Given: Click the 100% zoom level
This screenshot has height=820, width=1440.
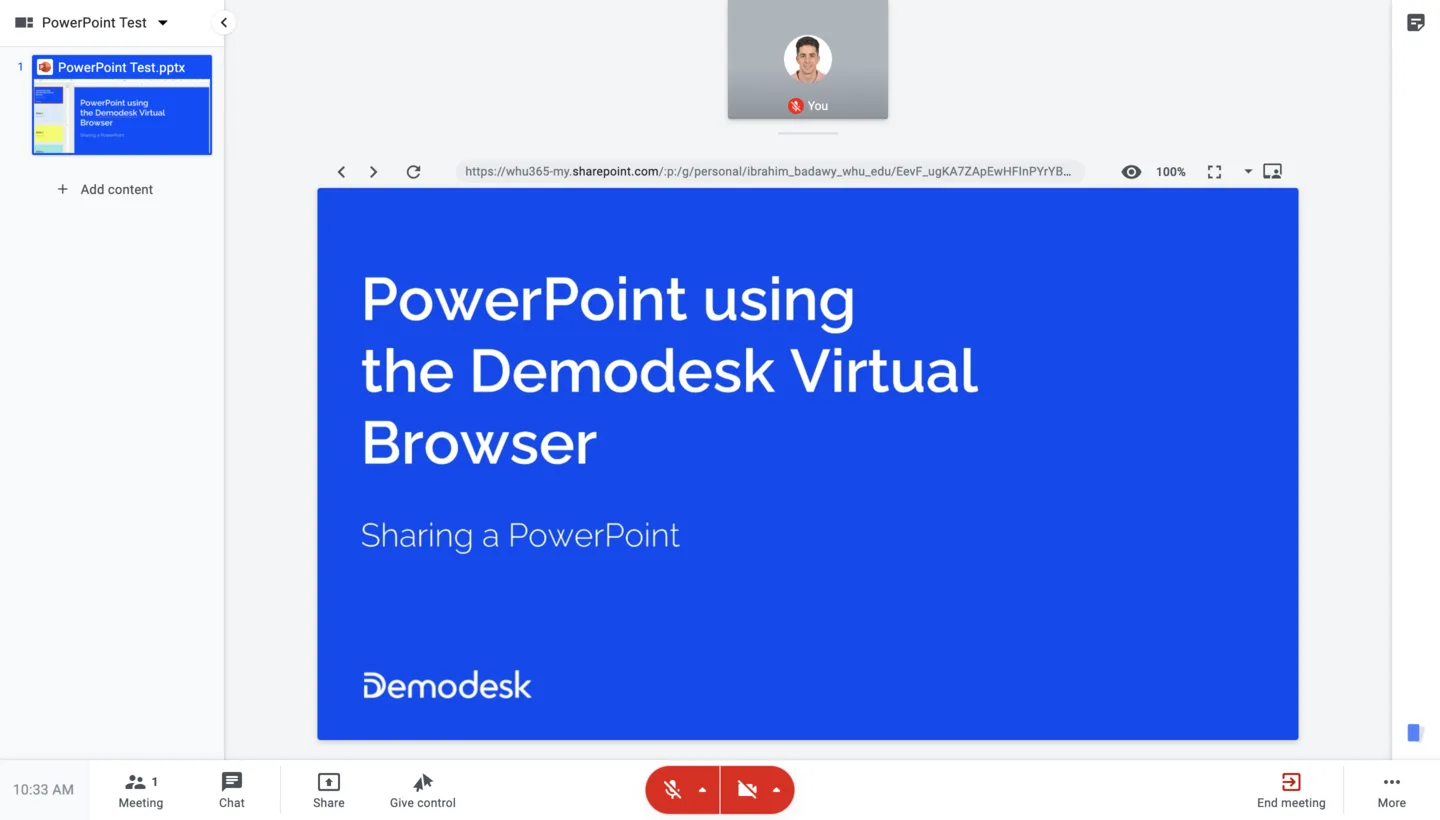Looking at the screenshot, I should click(x=1171, y=172).
